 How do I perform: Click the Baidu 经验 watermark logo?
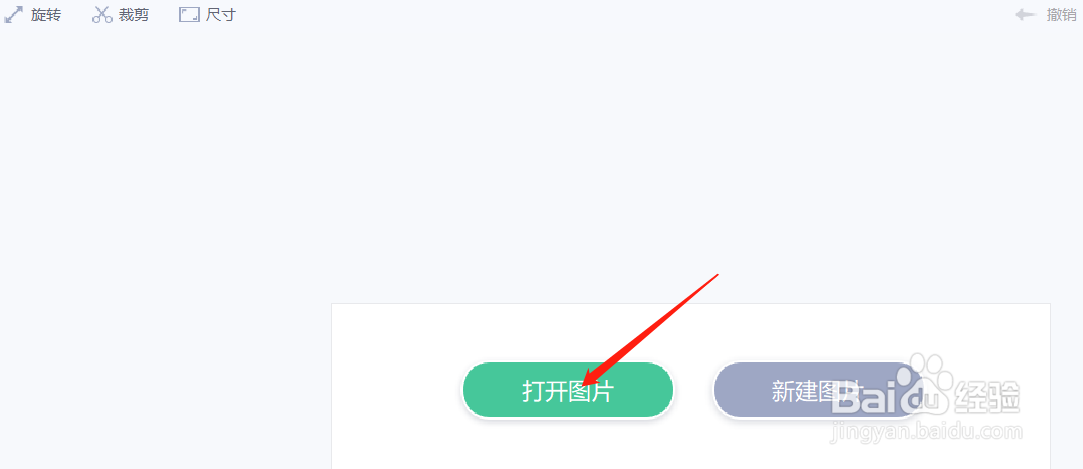click(926, 397)
